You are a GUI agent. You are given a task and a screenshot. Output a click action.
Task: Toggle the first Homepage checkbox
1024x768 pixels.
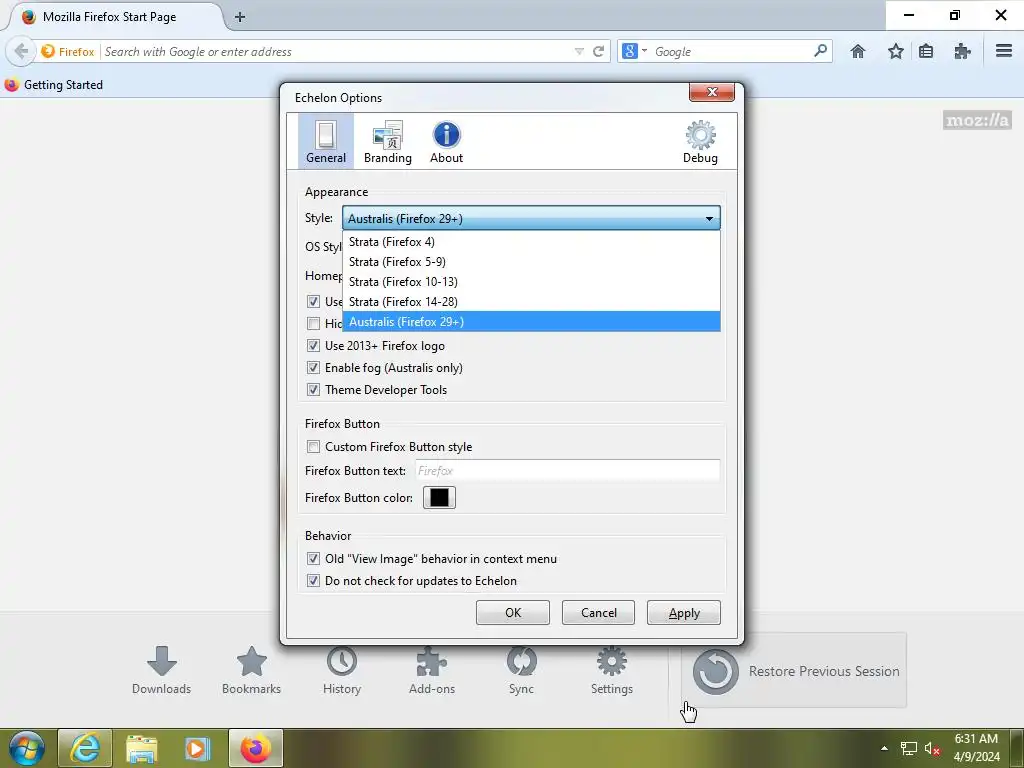(313, 302)
